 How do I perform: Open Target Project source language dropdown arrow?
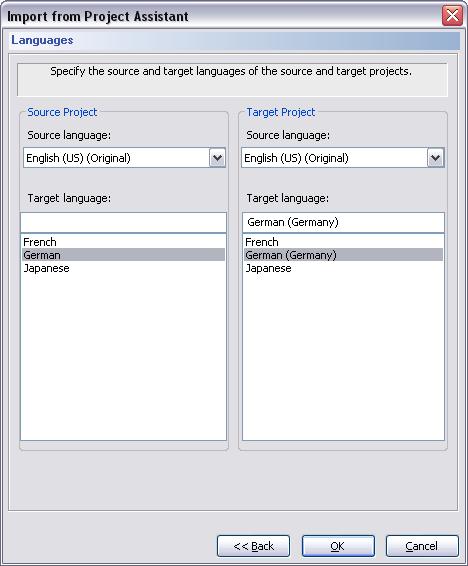[x=436, y=158]
